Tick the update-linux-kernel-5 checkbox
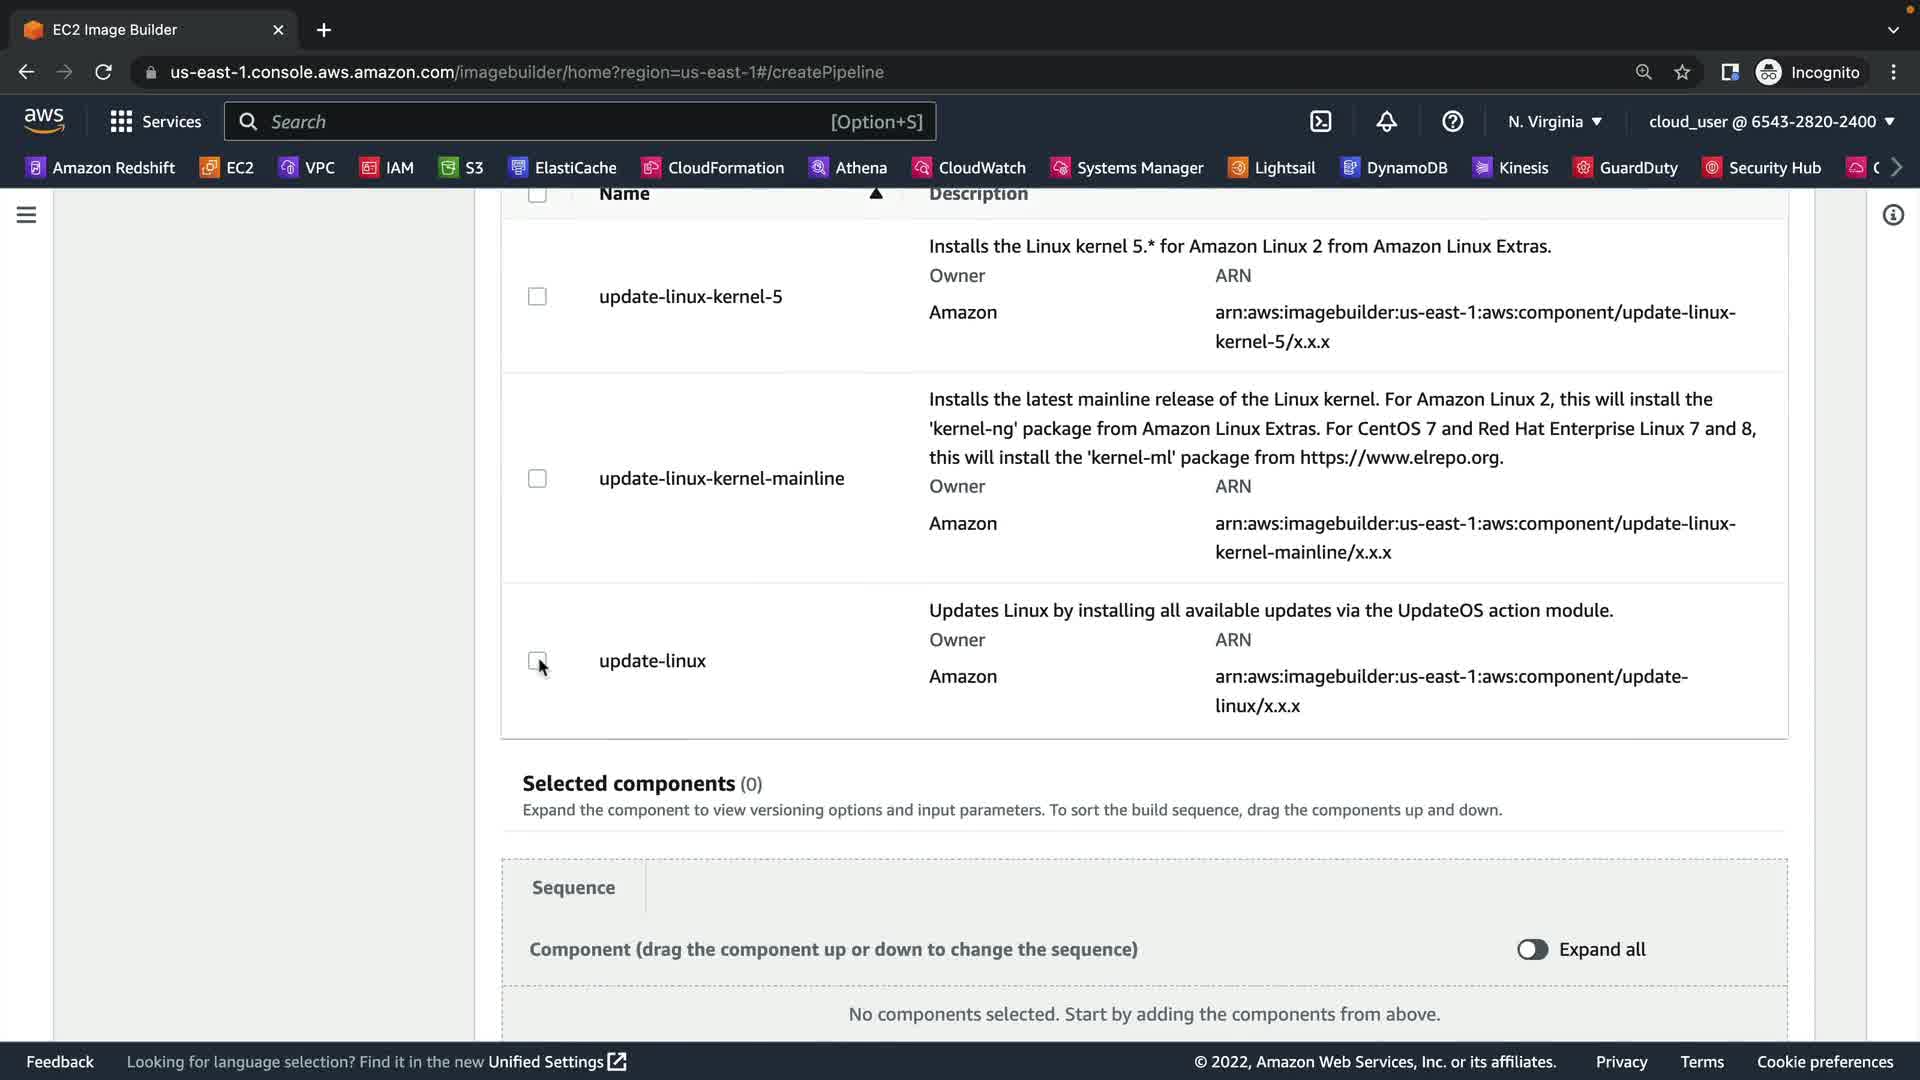The width and height of the screenshot is (1920, 1080). pos(537,296)
